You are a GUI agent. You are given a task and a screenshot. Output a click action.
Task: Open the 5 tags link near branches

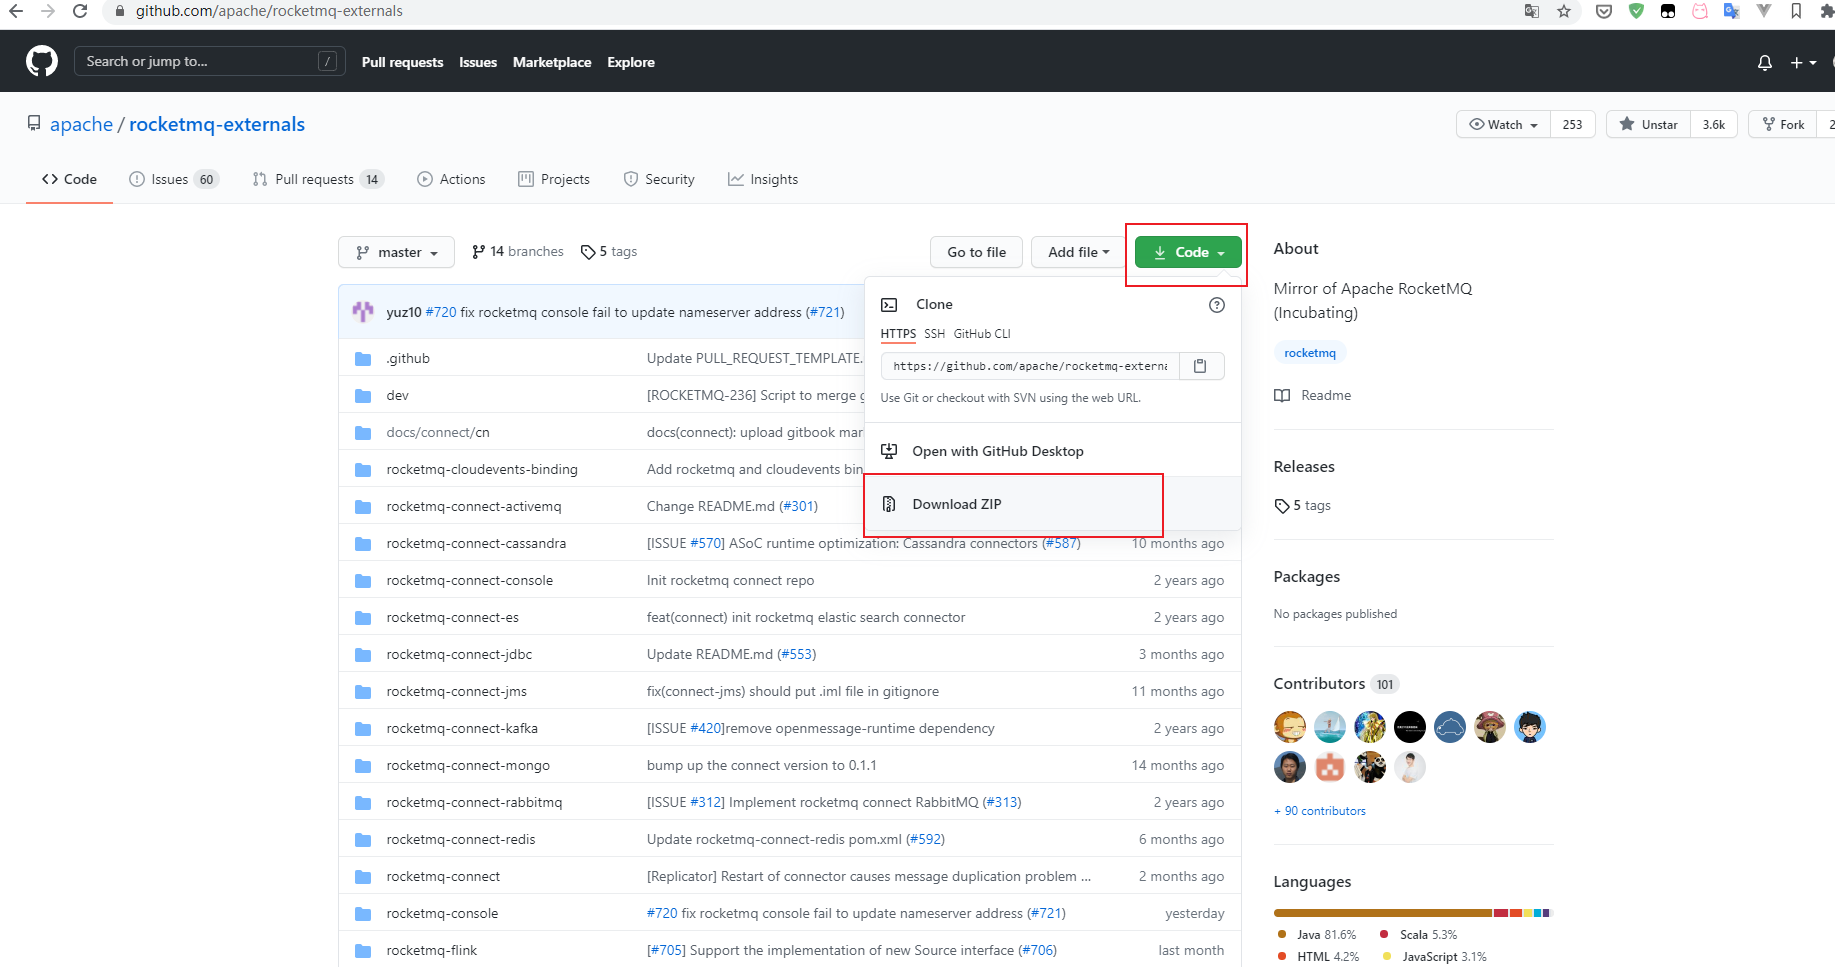(609, 252)
